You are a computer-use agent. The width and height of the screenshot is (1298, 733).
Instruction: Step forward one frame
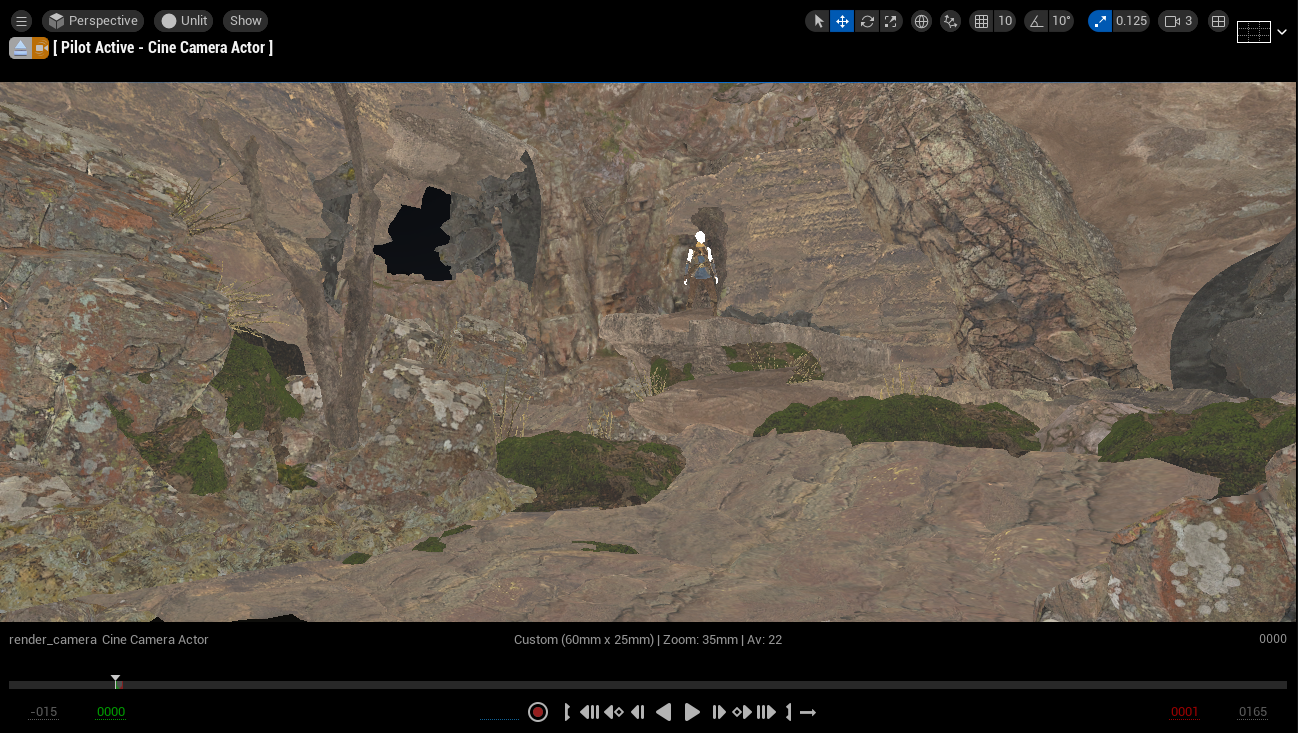718,712
